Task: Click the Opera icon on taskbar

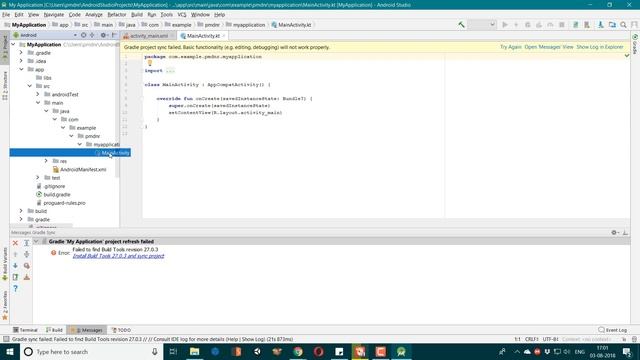Action: [x=319, y=351]
